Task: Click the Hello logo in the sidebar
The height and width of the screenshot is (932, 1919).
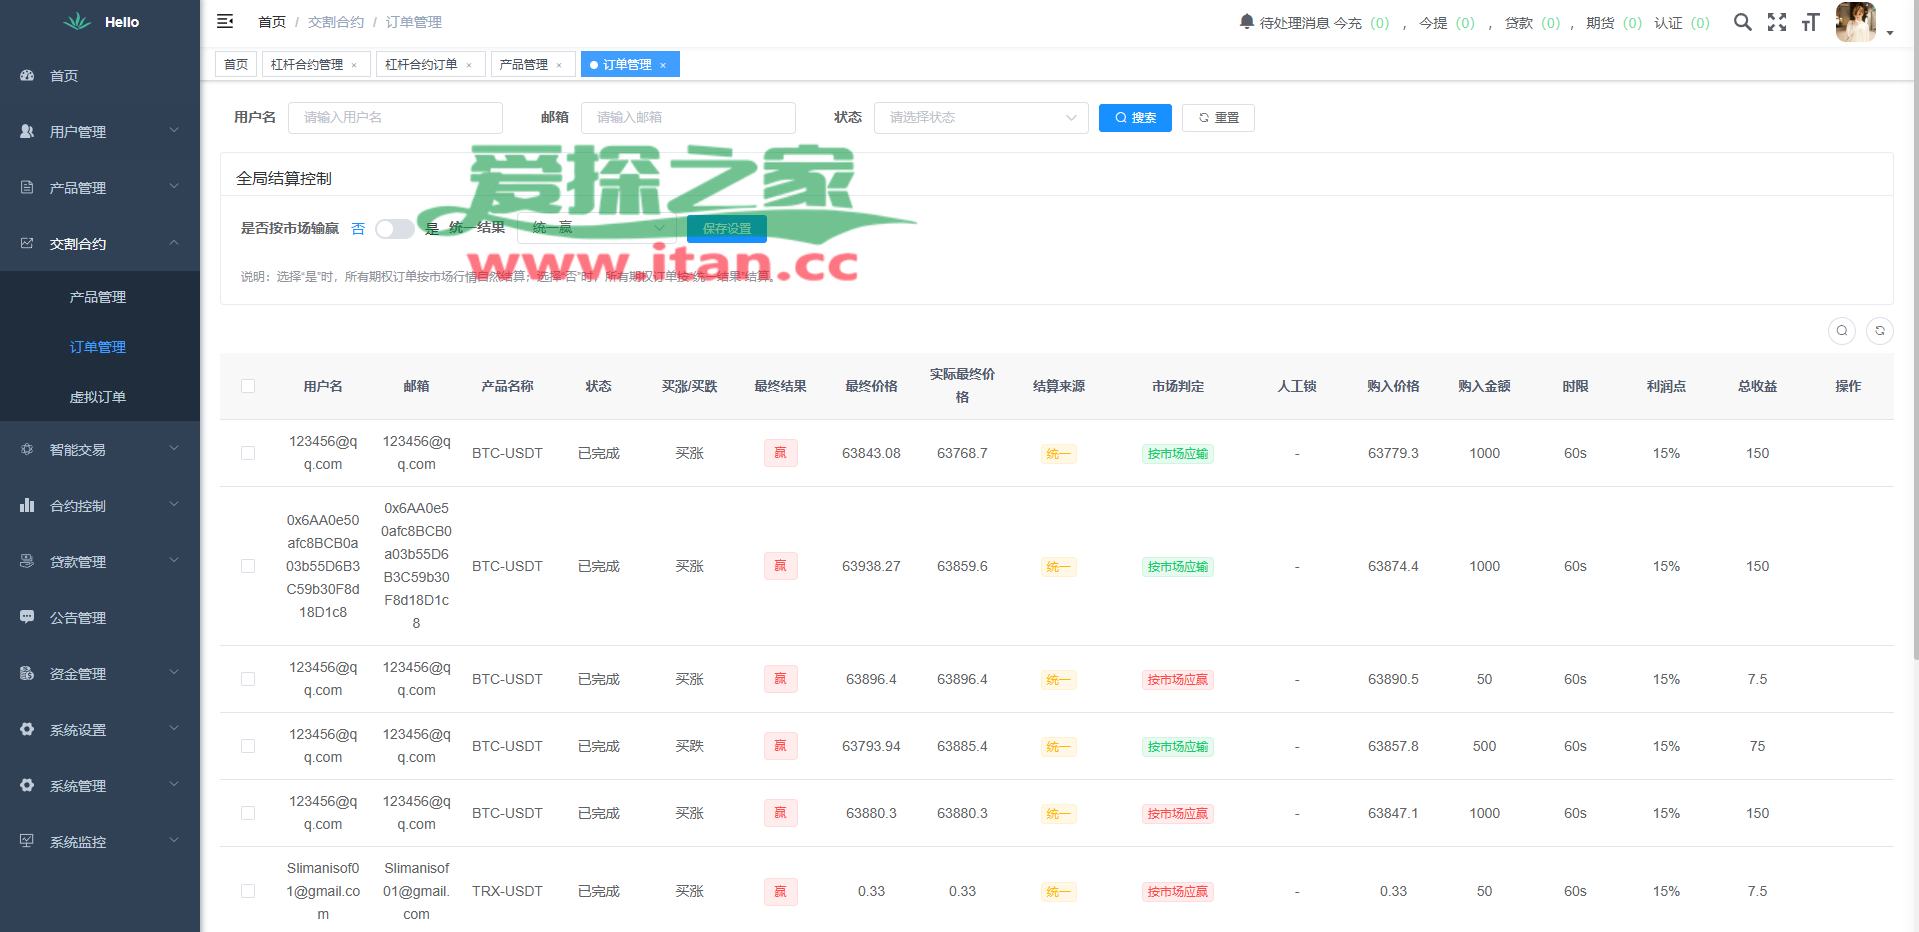Action: (x=100, y=22)
